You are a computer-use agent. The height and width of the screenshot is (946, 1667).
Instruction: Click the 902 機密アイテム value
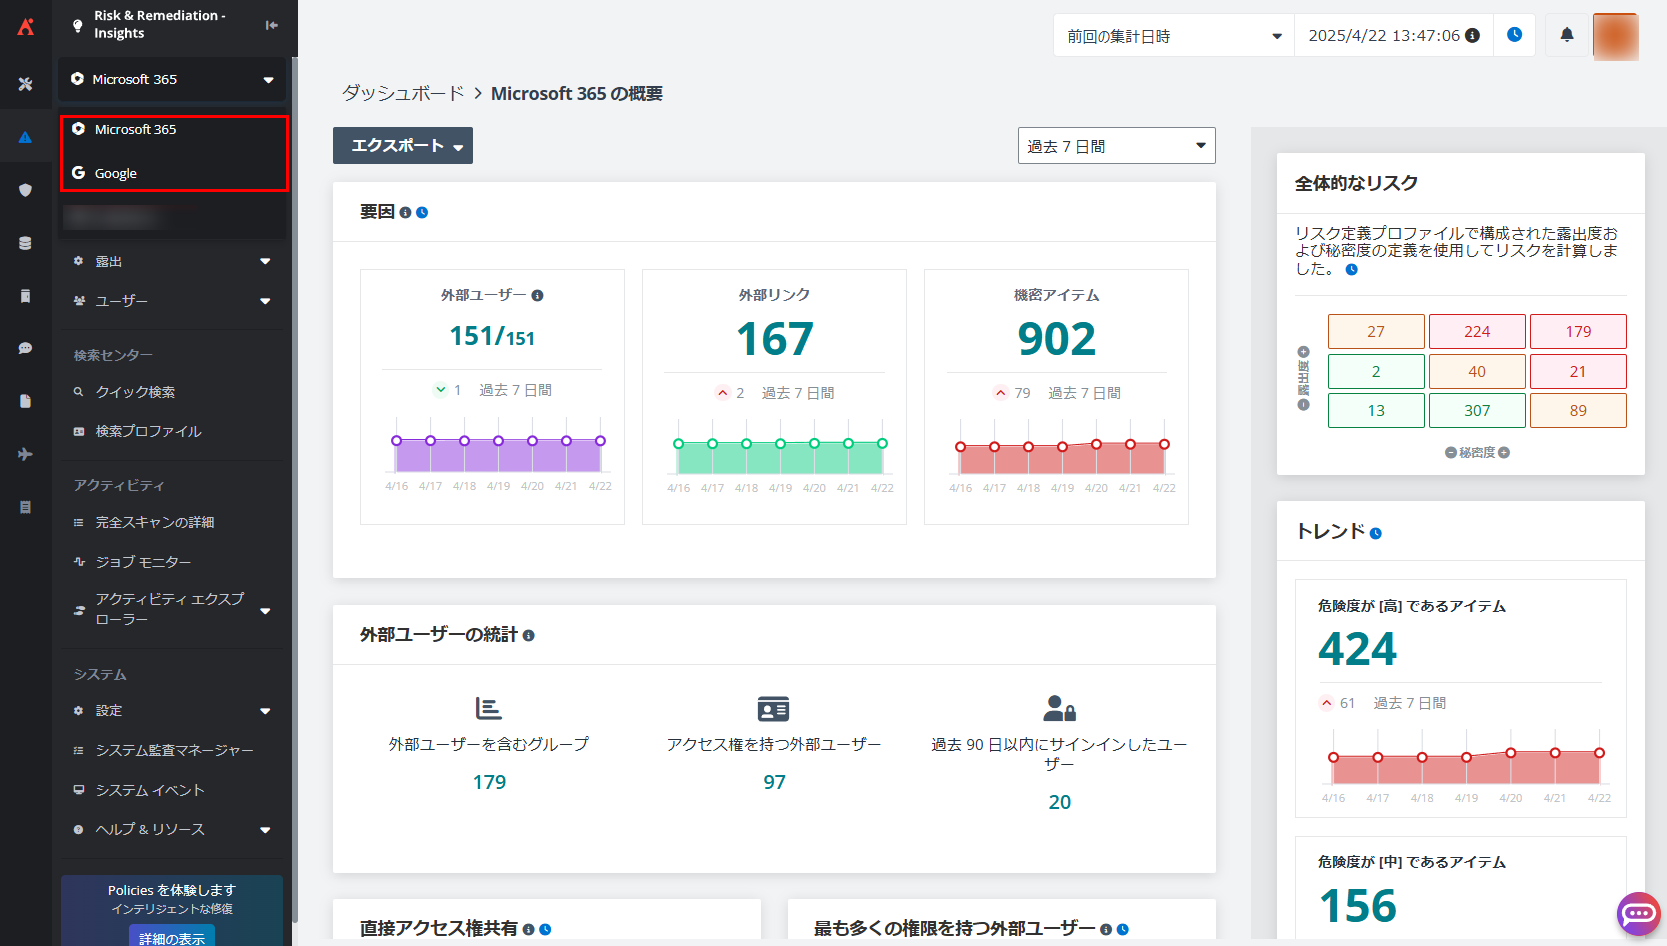[1057, 339]
